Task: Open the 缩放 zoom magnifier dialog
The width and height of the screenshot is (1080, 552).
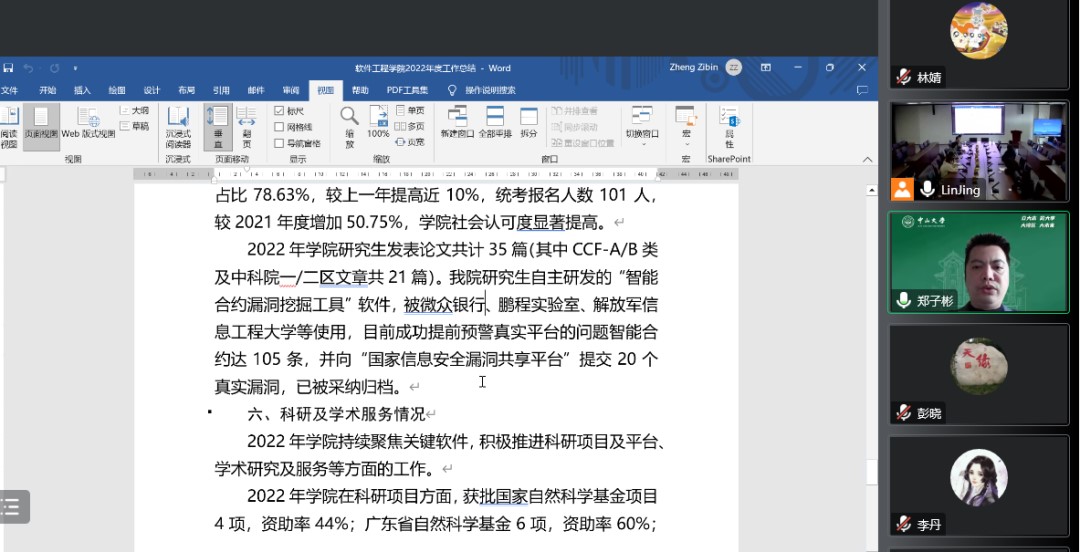Action: 349,126
